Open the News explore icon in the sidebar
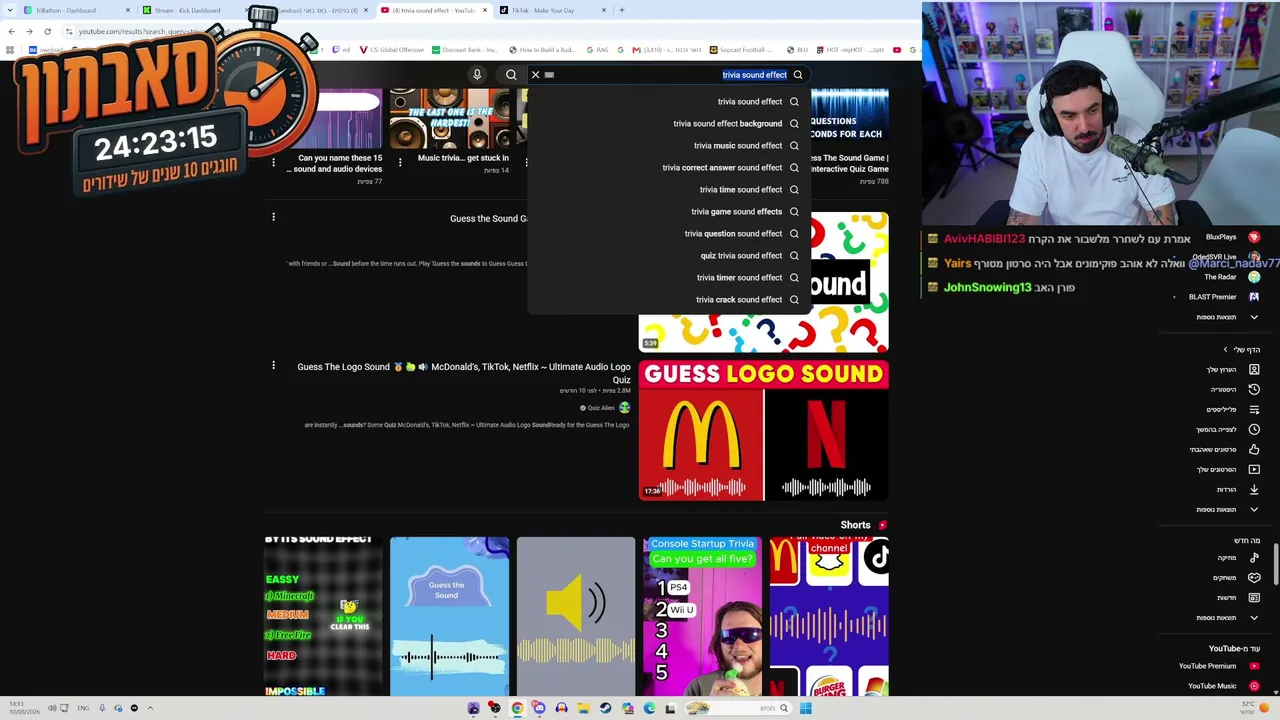This screenshot has height=720, width=1280. tap(1254, 598)
